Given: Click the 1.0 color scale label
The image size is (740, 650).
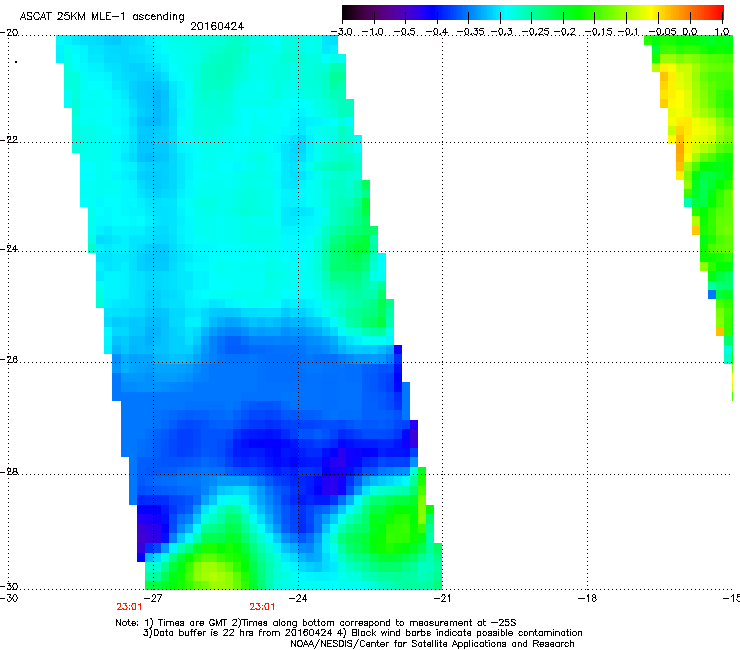Looking at the screenshot, I should coord(722,32).
